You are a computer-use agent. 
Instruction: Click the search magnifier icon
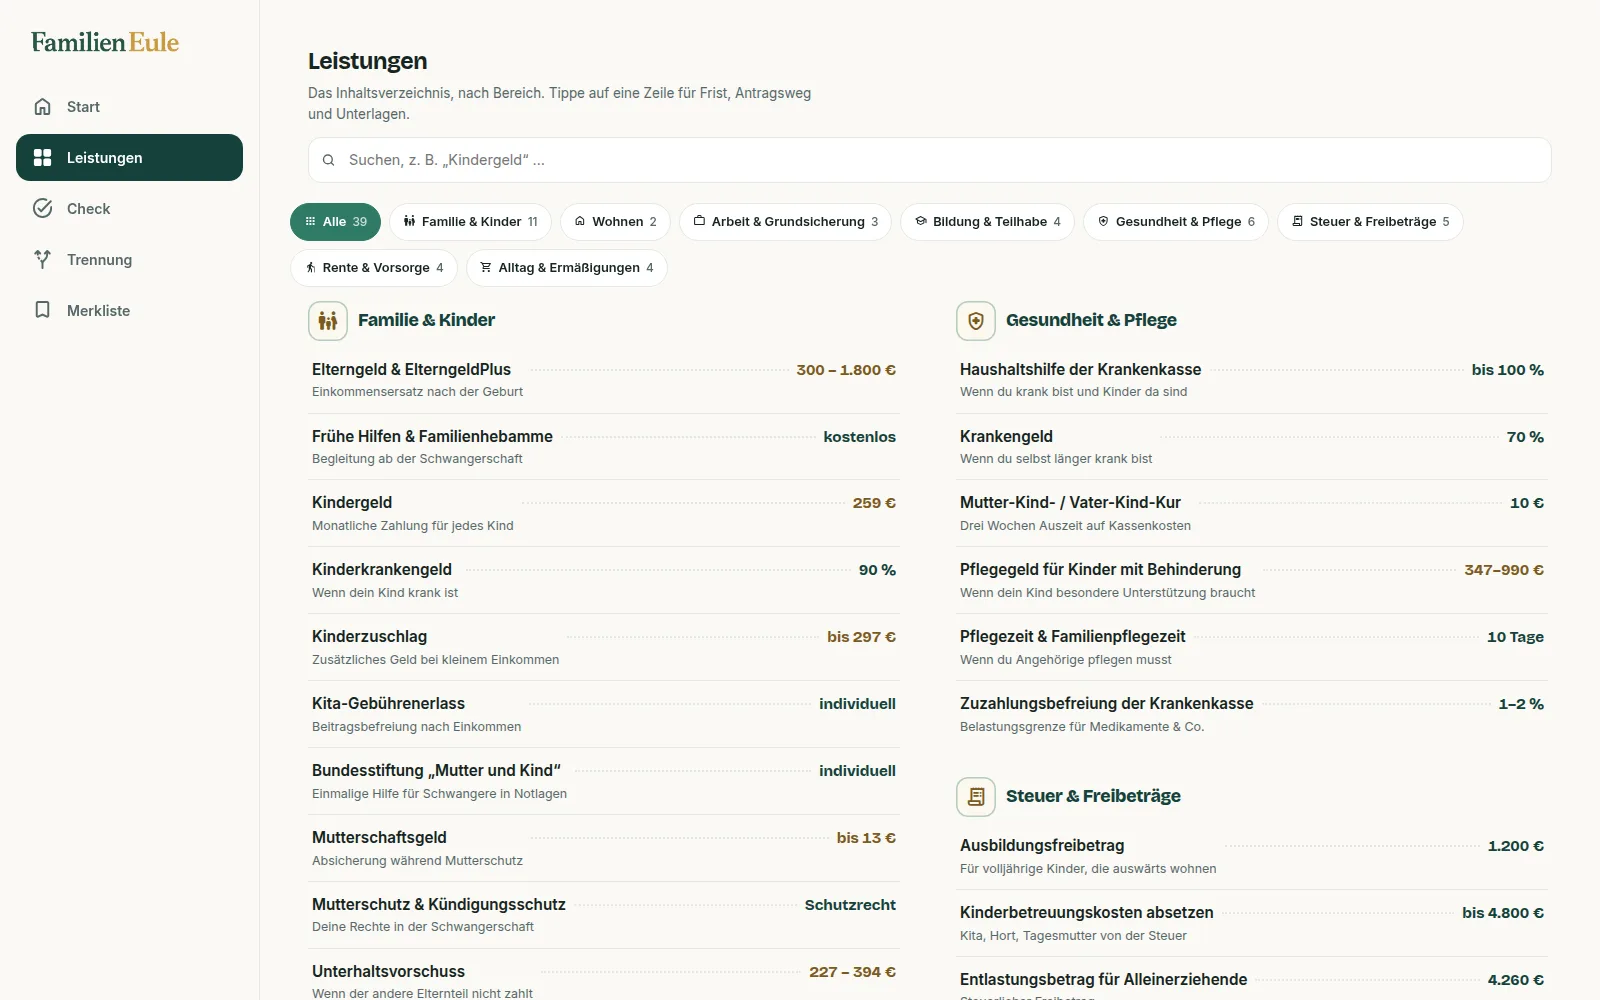[x=328, y=160]
